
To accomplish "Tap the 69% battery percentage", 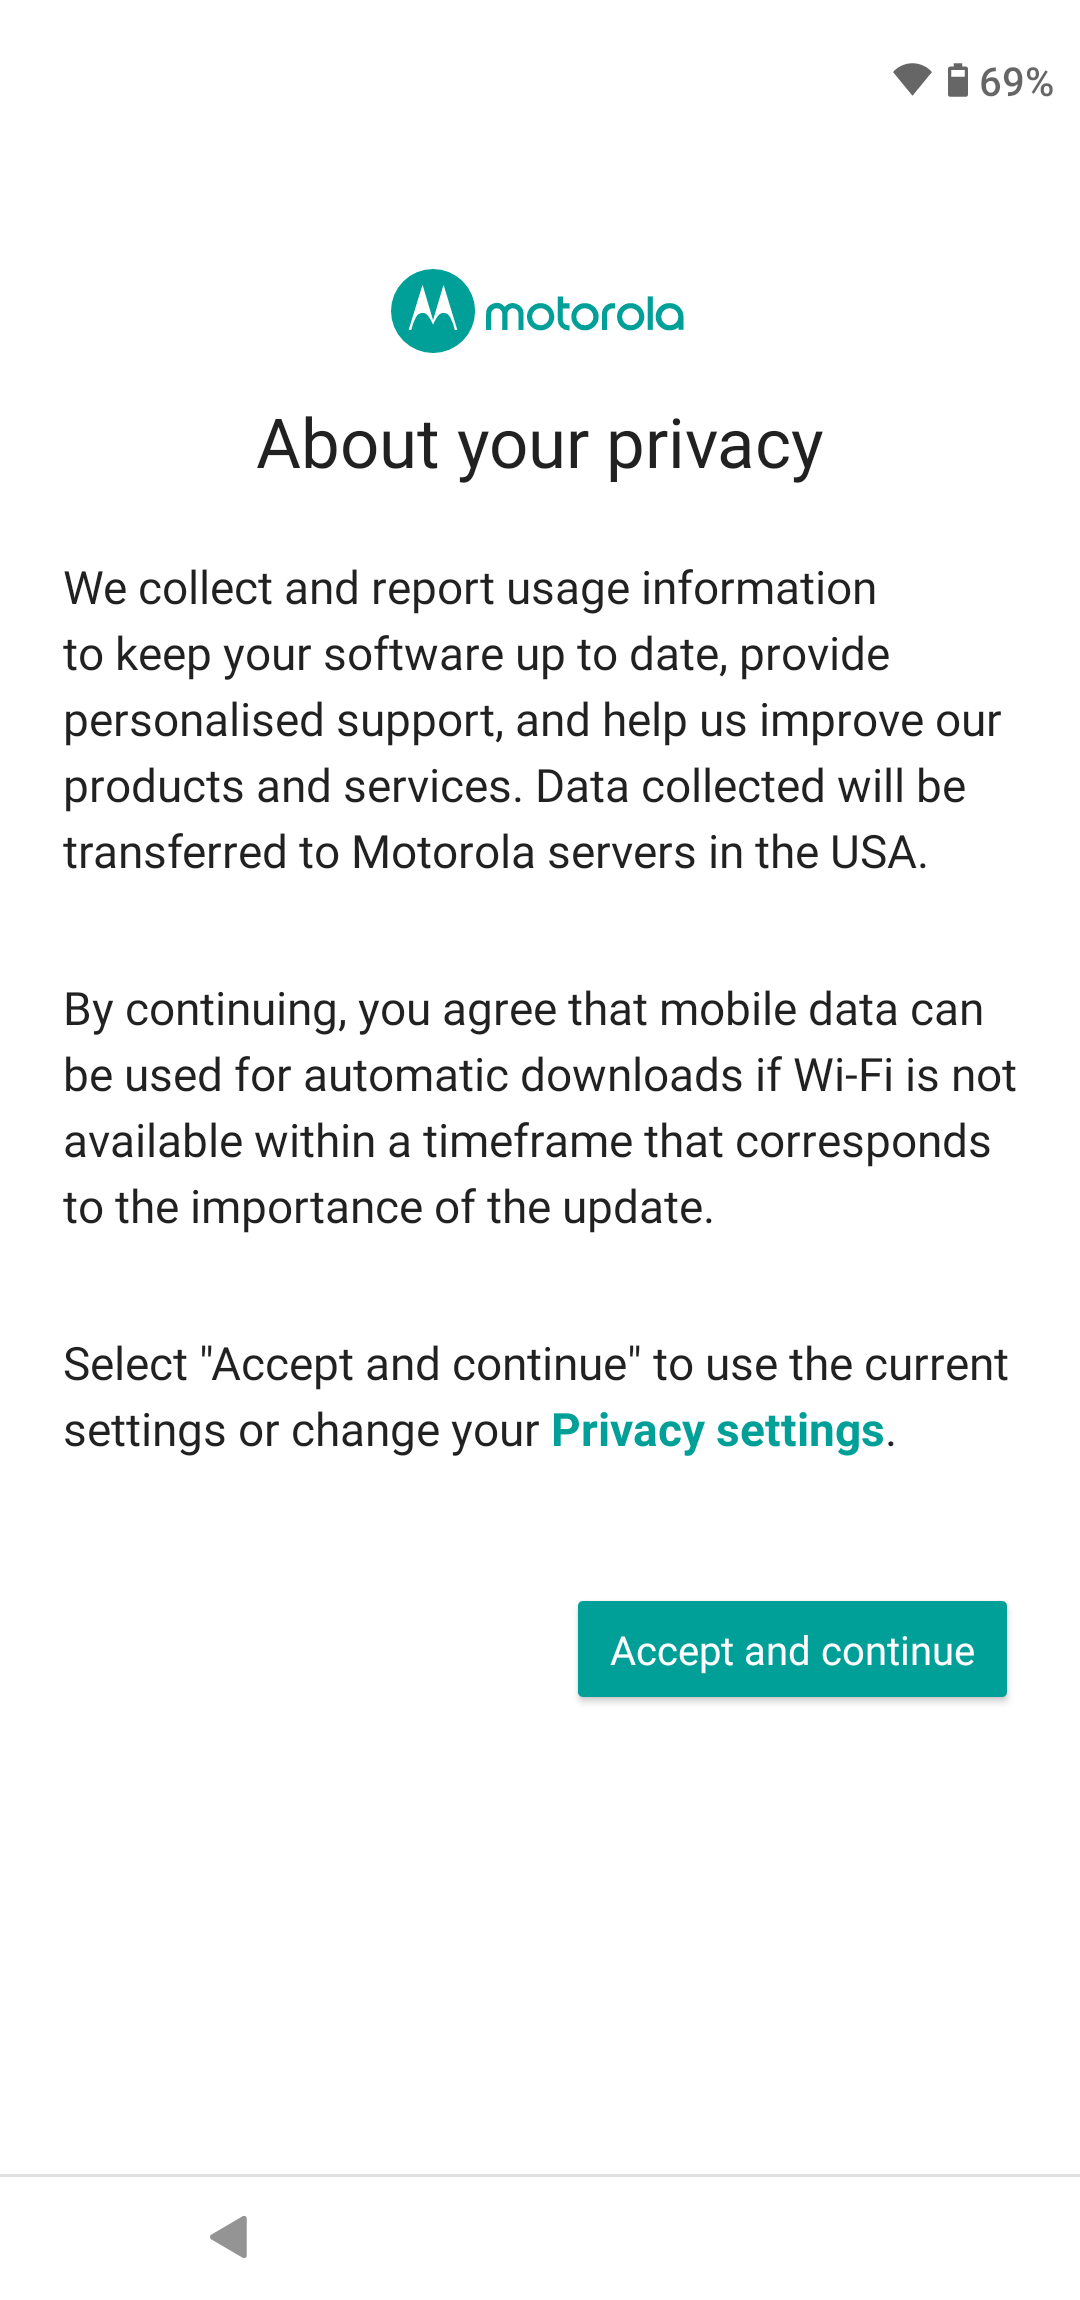I will point(1016,82).
